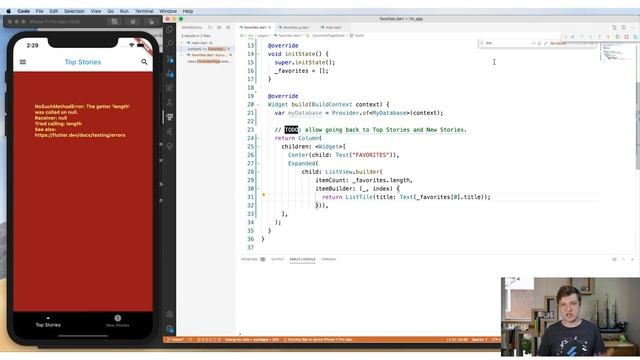Click the split editor icon in editor title
Viewport: 640px width, 360px height.
point(623,27)
